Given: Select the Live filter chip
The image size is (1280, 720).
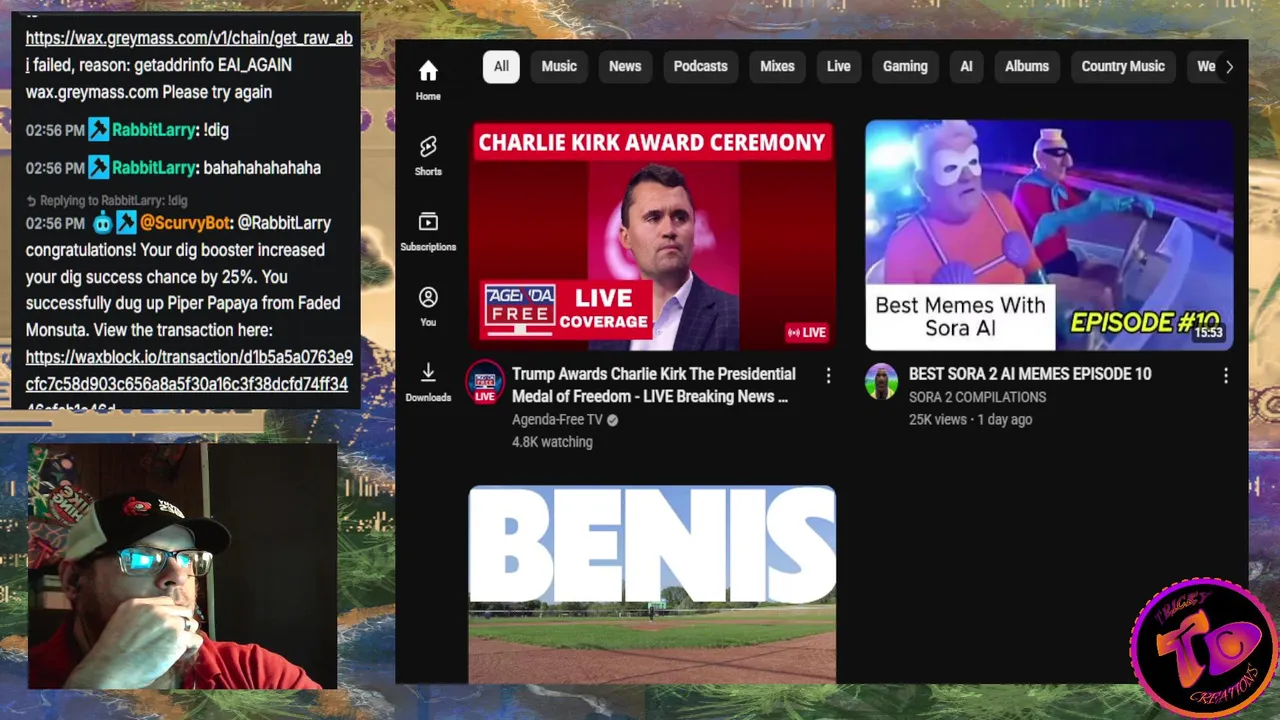Looking at the screenshot, I should point(838,66).
